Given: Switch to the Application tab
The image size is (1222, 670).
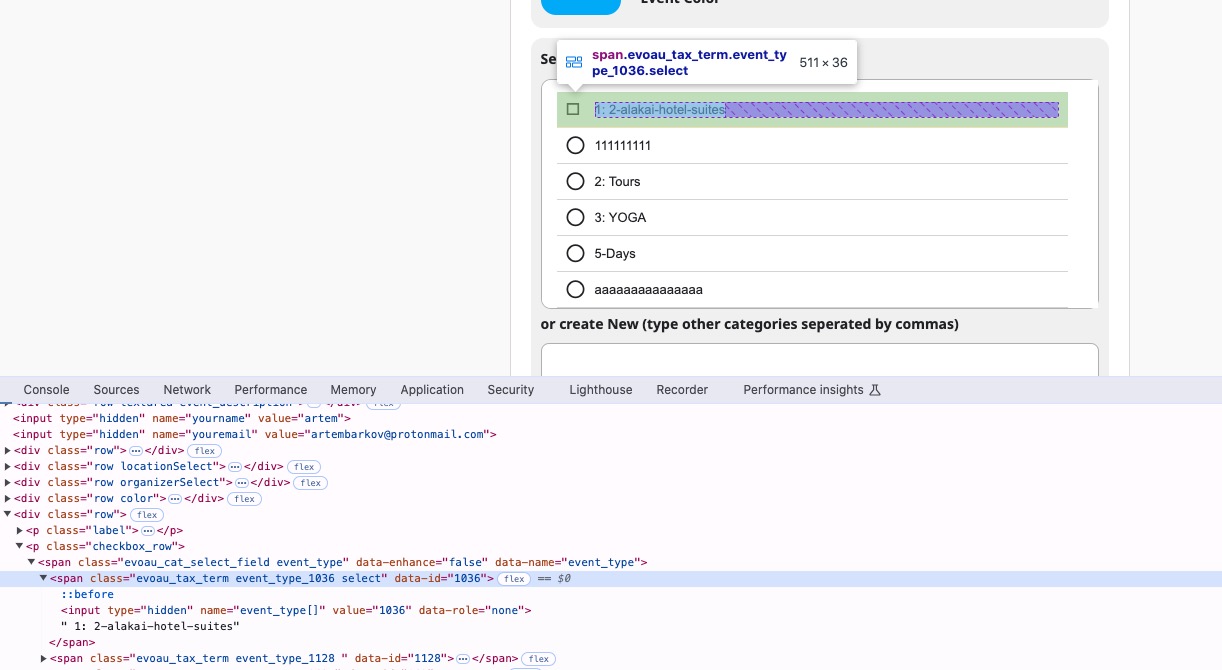Looking at the screenshot, I should 432,390.
